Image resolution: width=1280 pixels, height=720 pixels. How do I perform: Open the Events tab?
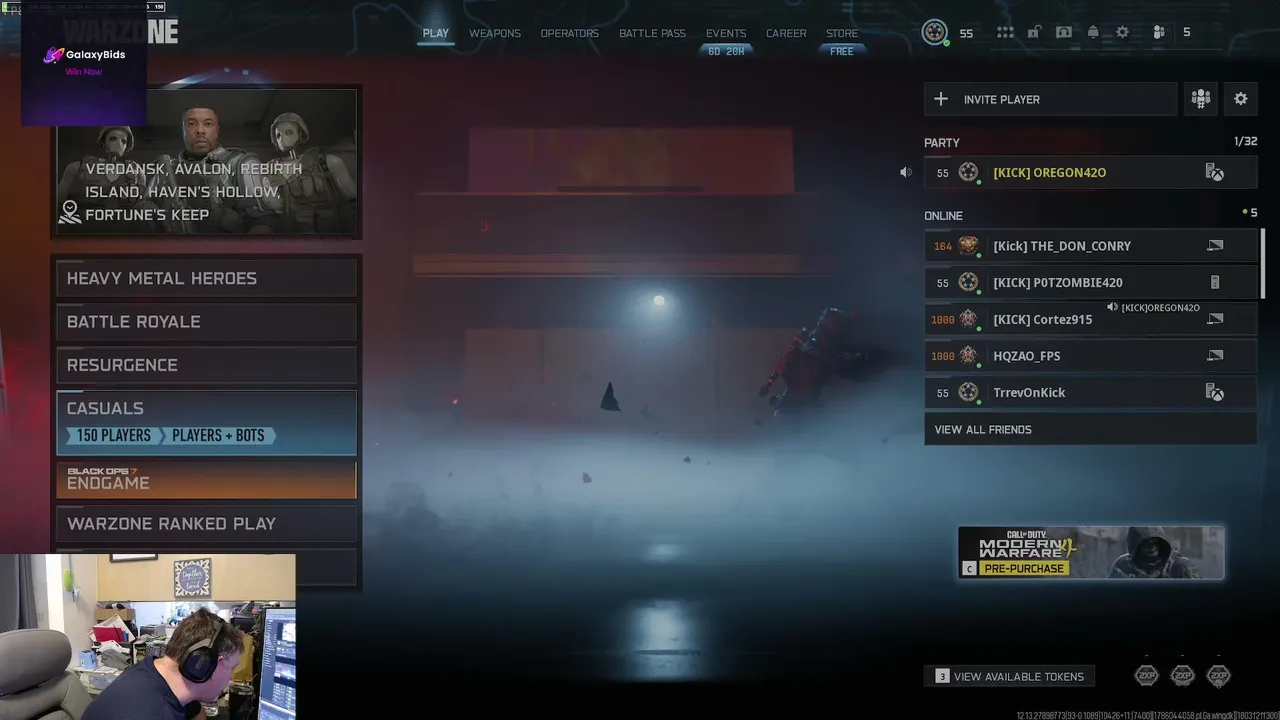726,33
